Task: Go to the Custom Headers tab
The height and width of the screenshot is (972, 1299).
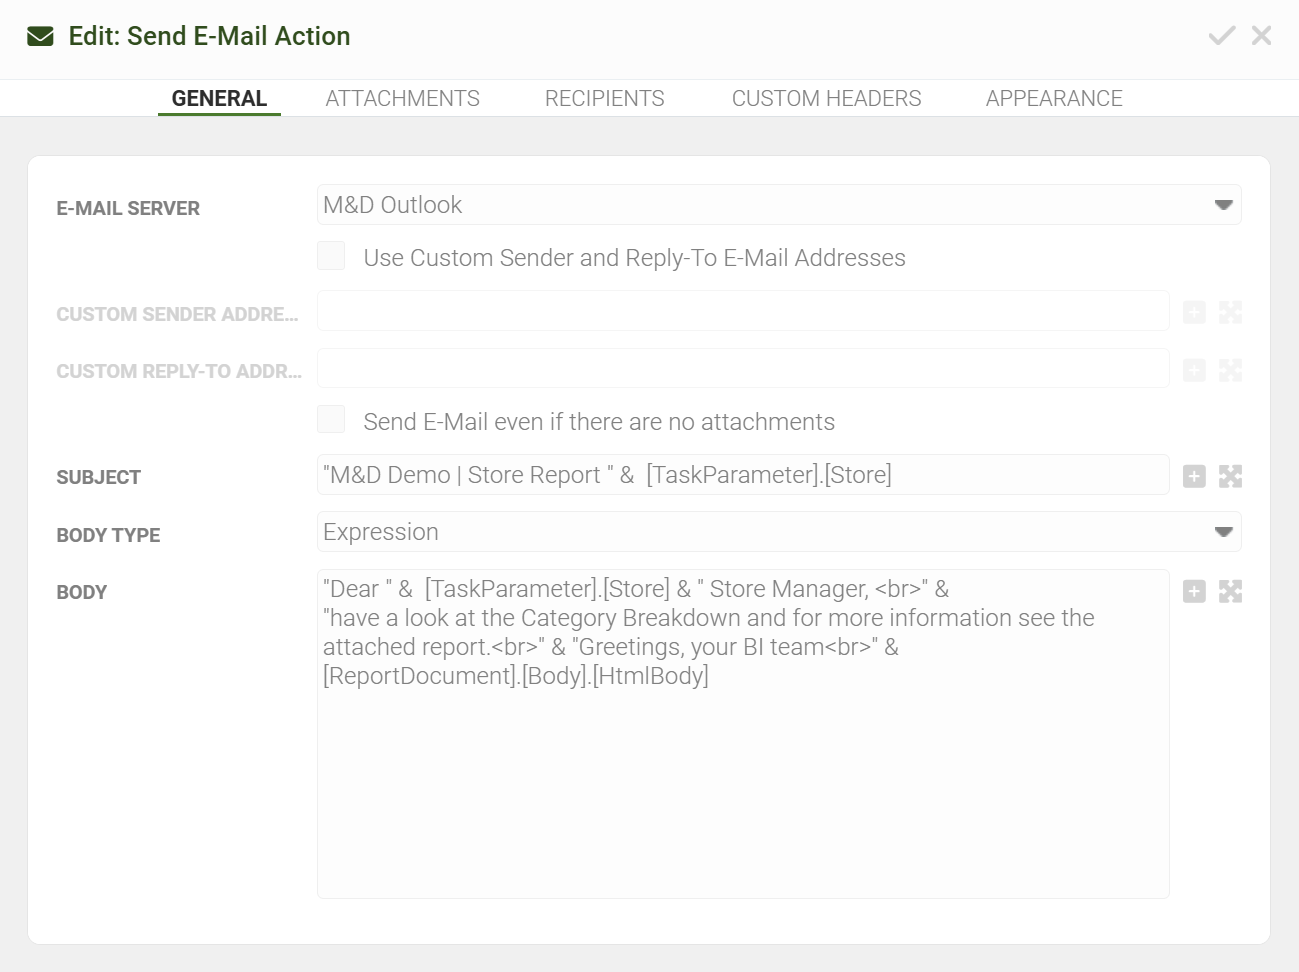Action: [x=826, y=98]
